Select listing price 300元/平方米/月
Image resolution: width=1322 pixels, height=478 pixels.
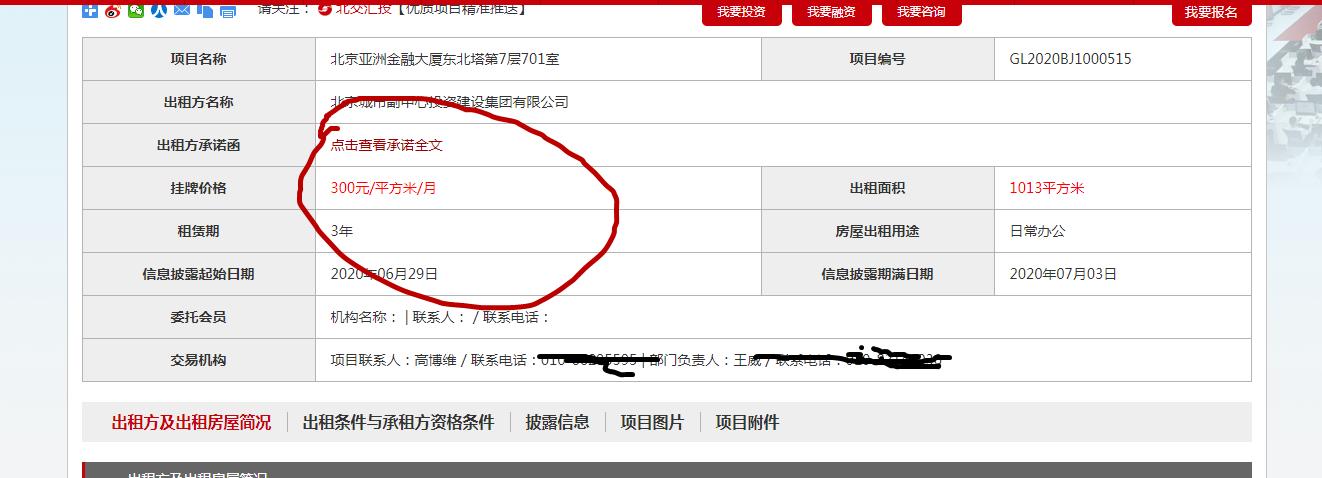tap(383, 188)
